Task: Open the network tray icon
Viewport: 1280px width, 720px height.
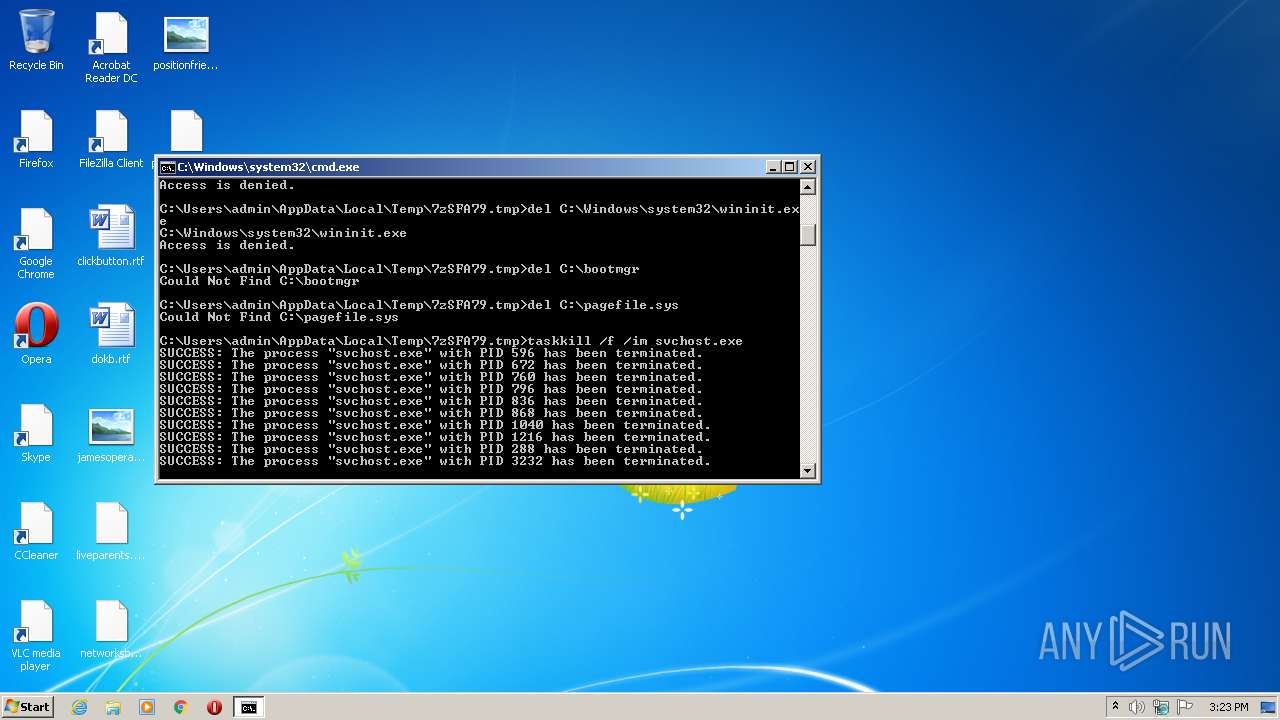Action: tap(1161, 707)
